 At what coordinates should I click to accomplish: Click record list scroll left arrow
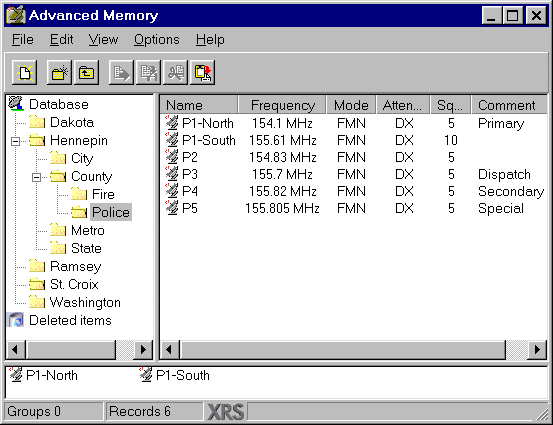170,350
